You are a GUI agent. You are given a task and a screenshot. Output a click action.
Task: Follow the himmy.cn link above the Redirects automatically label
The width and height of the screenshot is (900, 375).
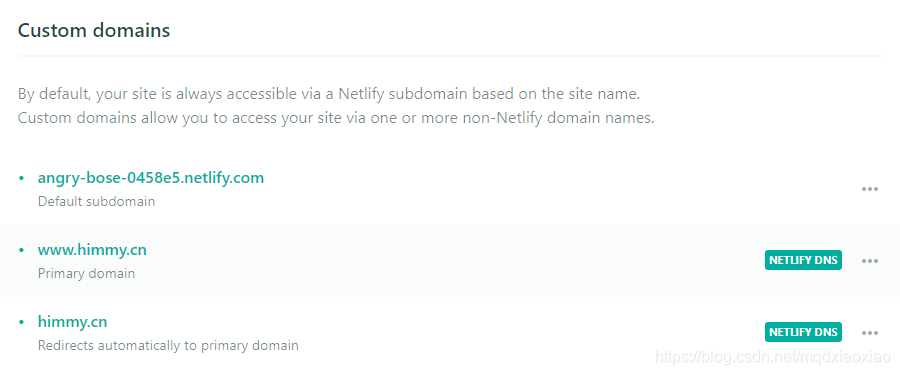coord(72,322)
